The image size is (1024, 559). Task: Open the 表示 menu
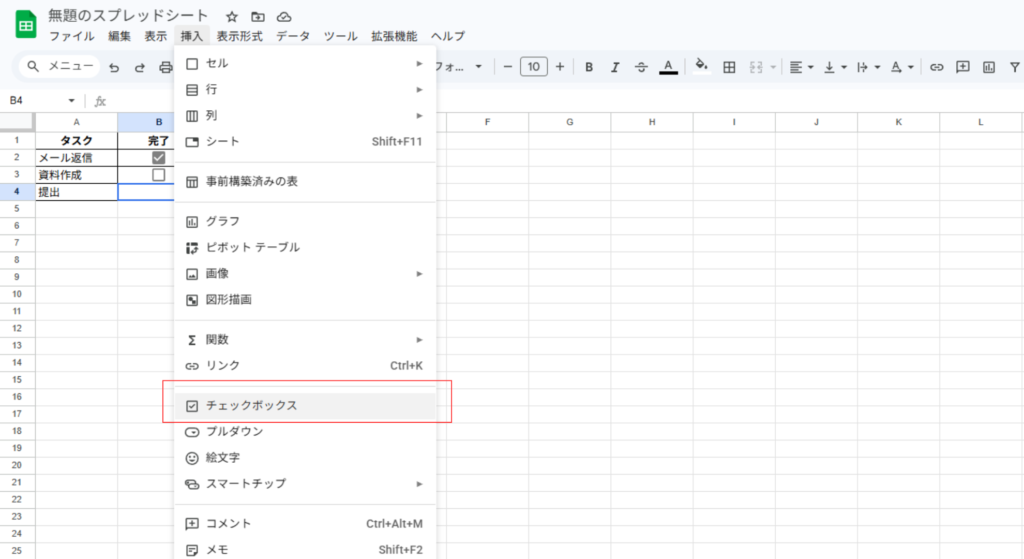pos(155,36)
